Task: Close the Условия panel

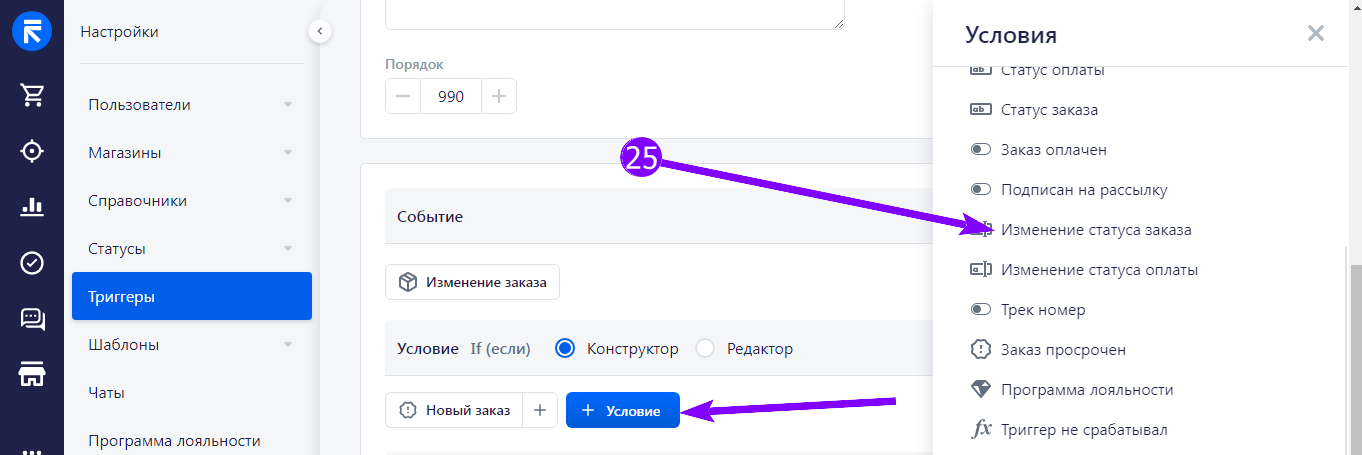Action: 1316,33
